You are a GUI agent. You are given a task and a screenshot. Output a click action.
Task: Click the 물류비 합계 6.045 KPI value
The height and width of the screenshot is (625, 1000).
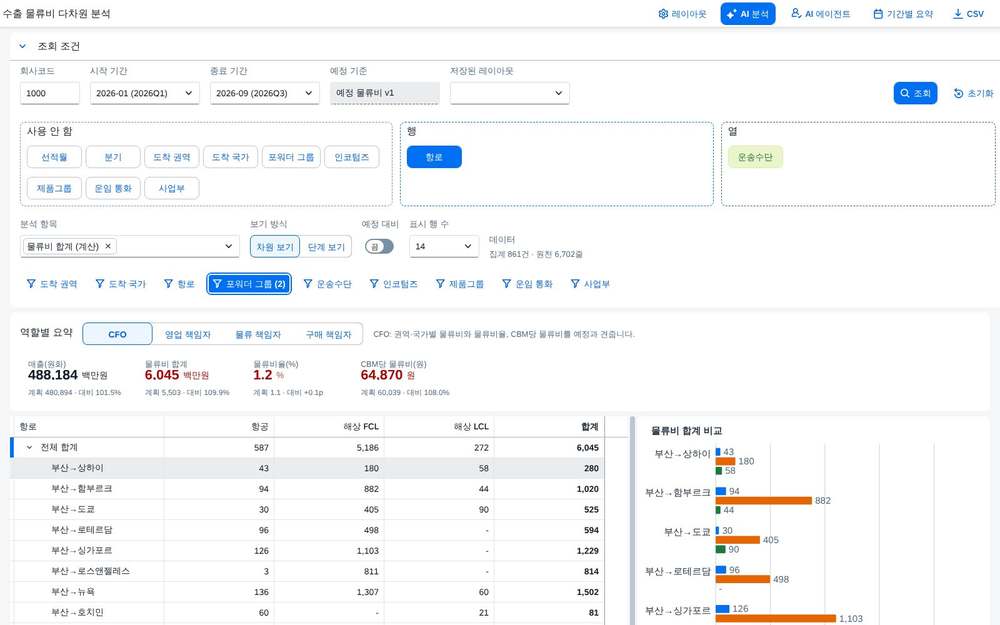162,375
